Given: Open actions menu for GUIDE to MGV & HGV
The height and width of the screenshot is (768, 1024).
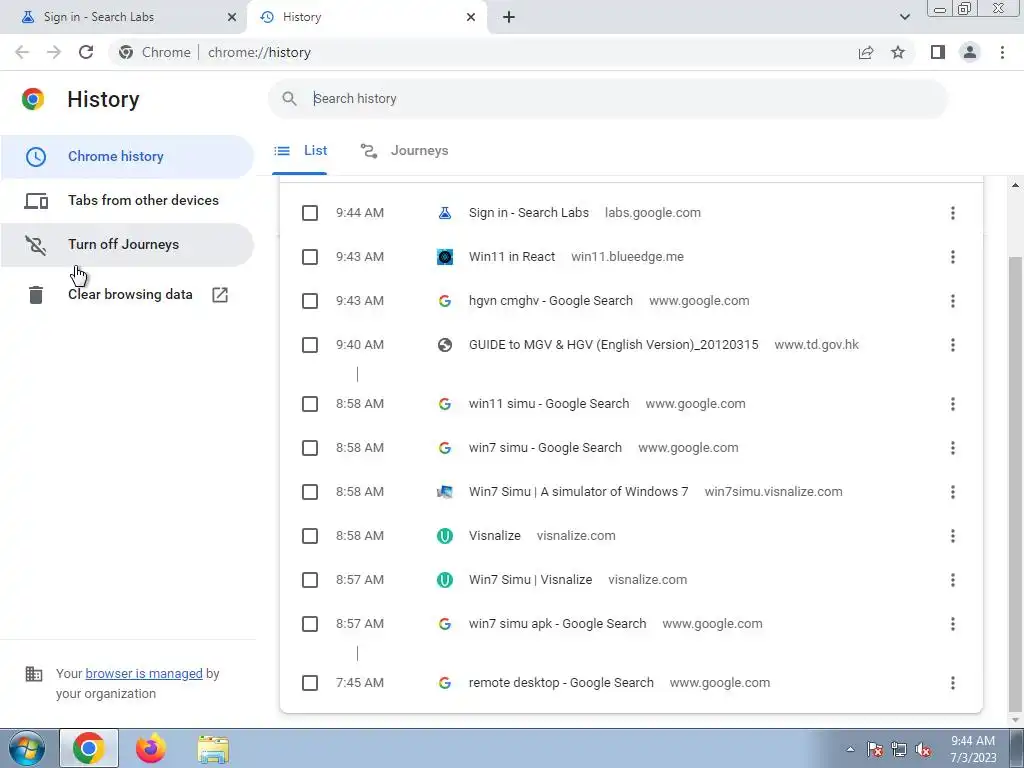Looking at the screenshot, I should [x=953, y=345].
